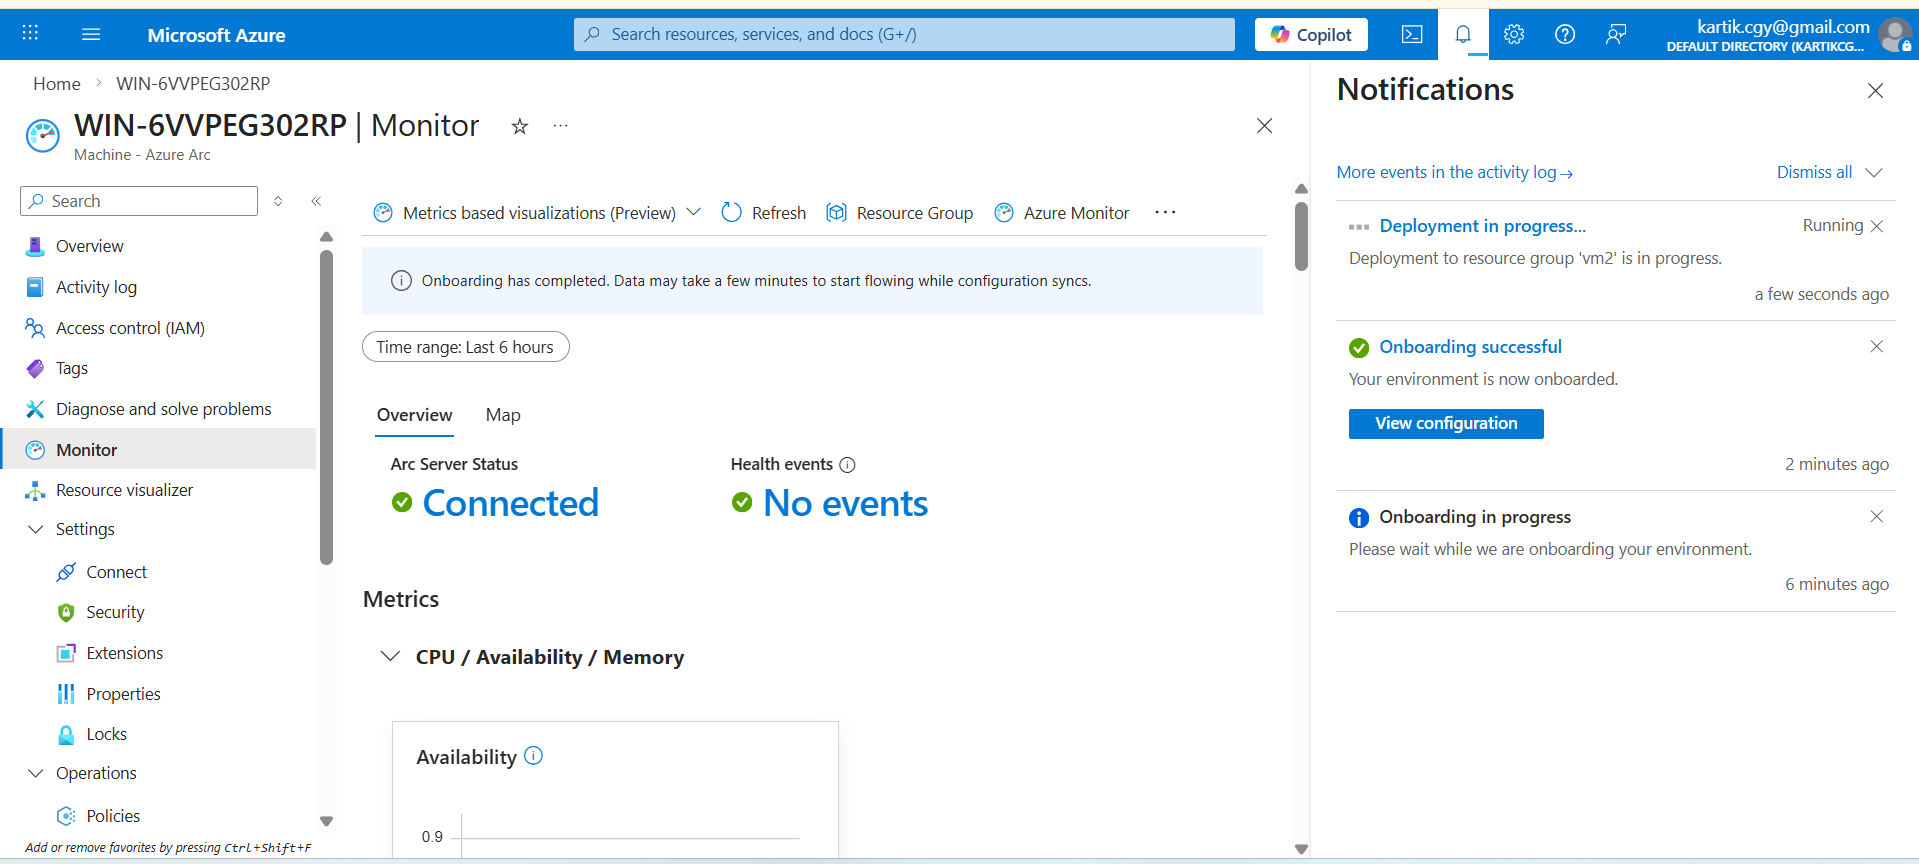Dismiss the Onboarding successful notification
Image resolution: width=1919 pixels, height=864 pixels.
1877,346
